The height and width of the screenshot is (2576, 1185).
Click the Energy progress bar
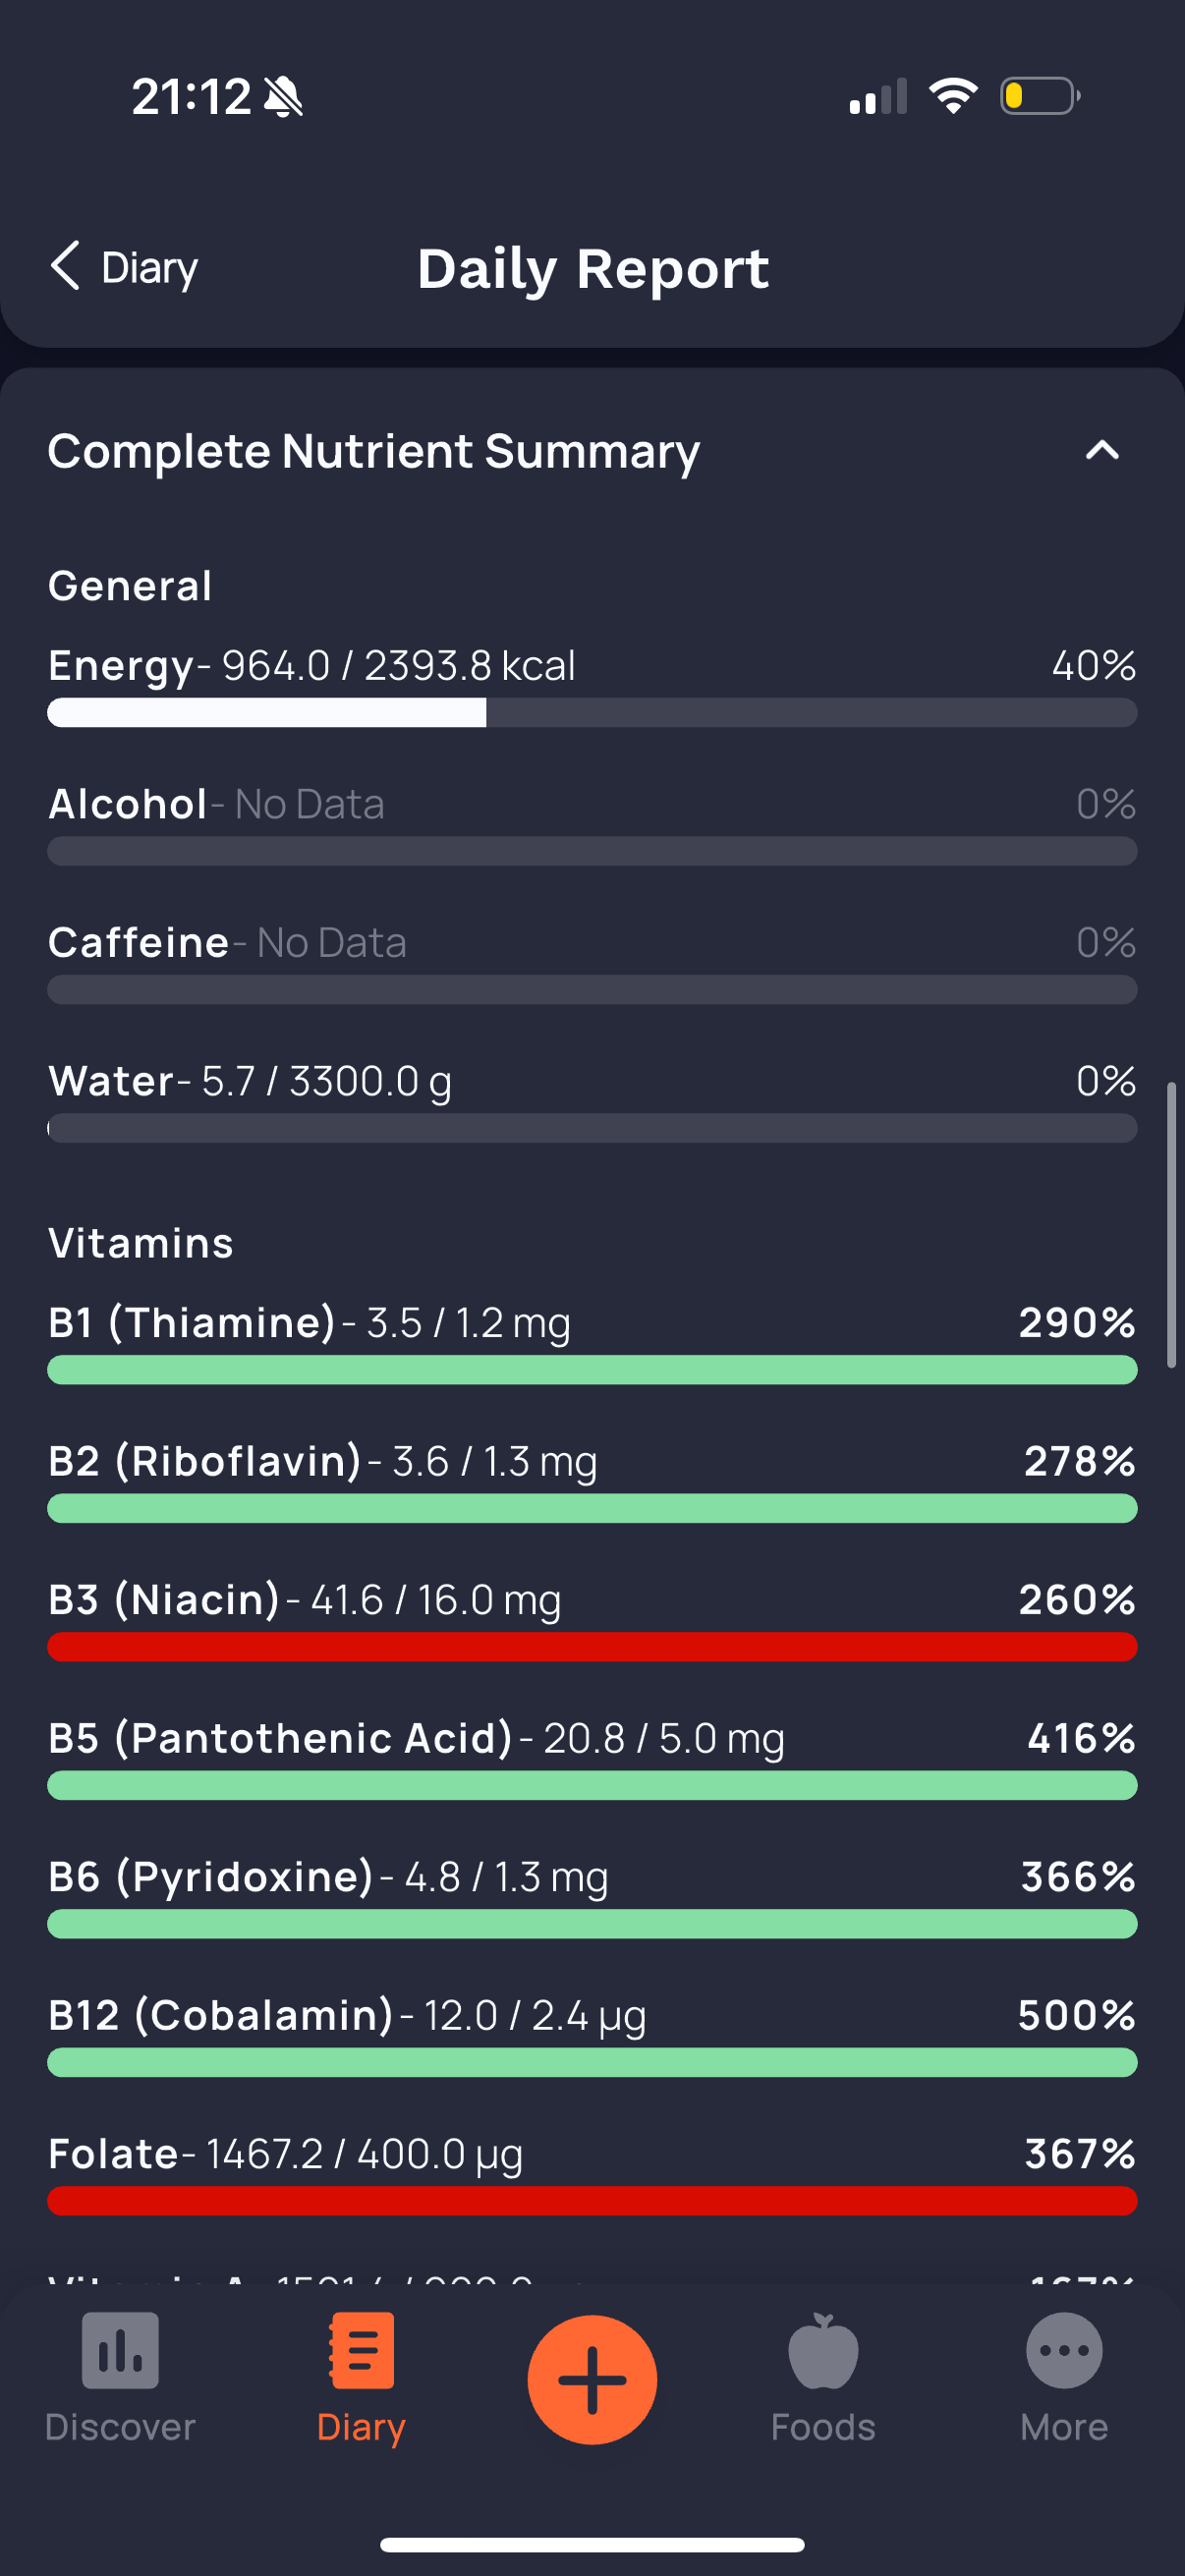point(592,713)
